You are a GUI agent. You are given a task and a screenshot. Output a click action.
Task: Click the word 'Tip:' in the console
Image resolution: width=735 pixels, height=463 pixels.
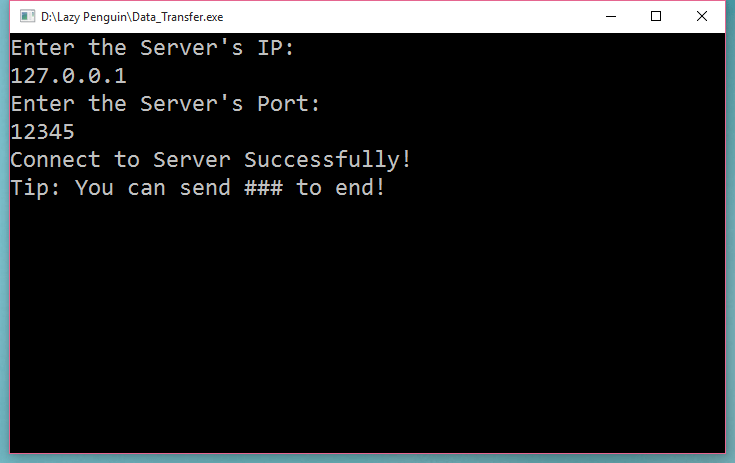point(36,188)
